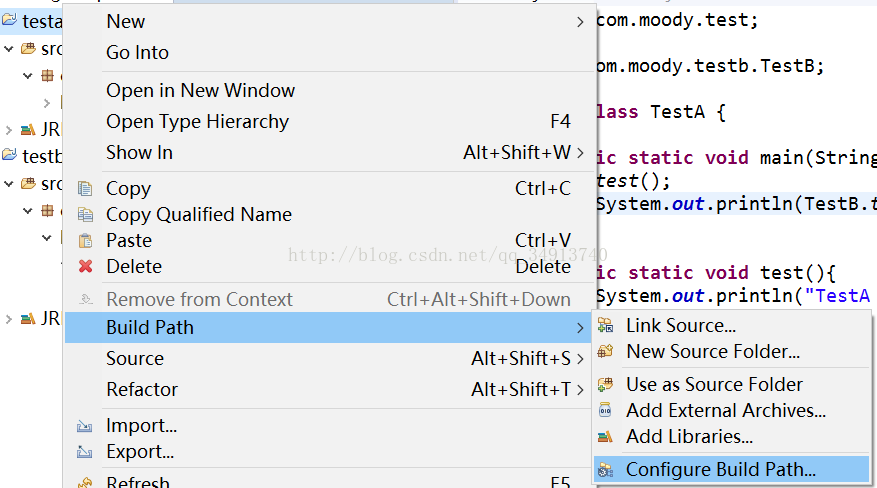Select the testa project in tree
The height and width of the screenshot is (488, 877).
42,21
